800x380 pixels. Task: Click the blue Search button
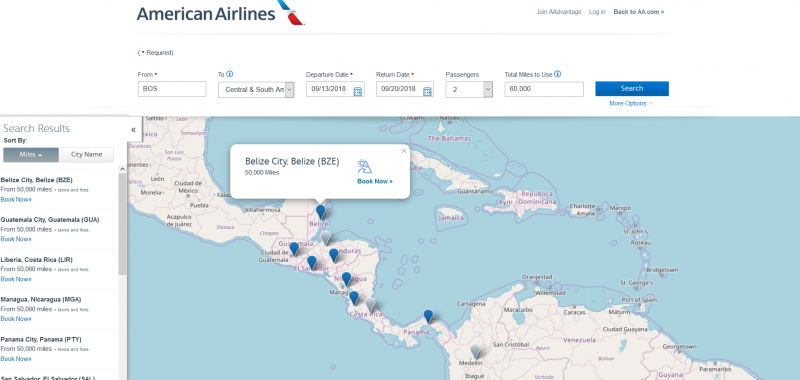pos(632,88)
